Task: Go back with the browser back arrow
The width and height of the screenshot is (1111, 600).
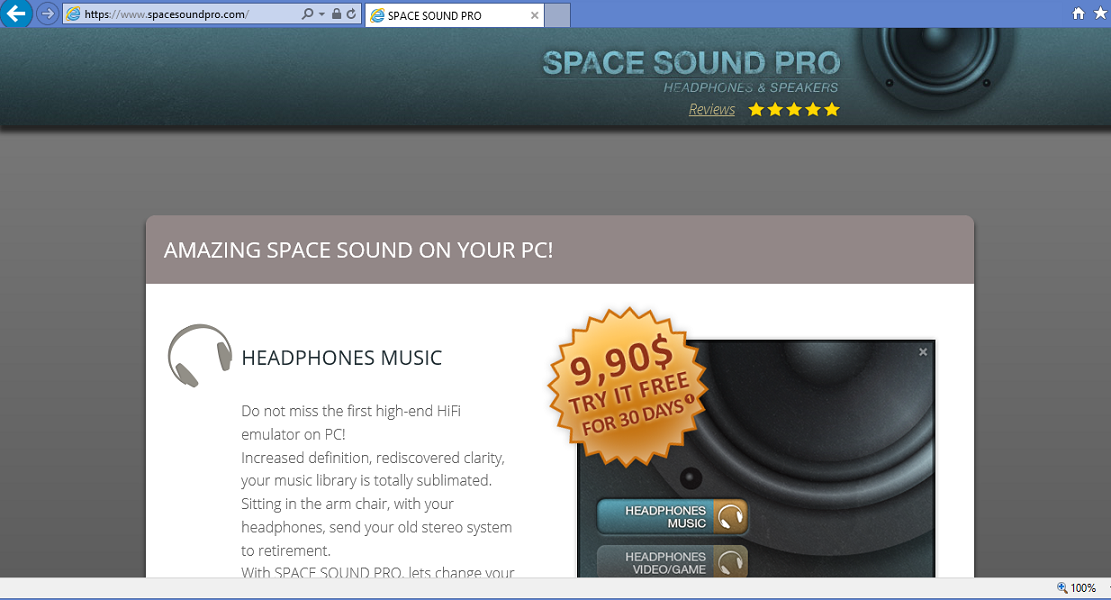Action: coord(16,13)
